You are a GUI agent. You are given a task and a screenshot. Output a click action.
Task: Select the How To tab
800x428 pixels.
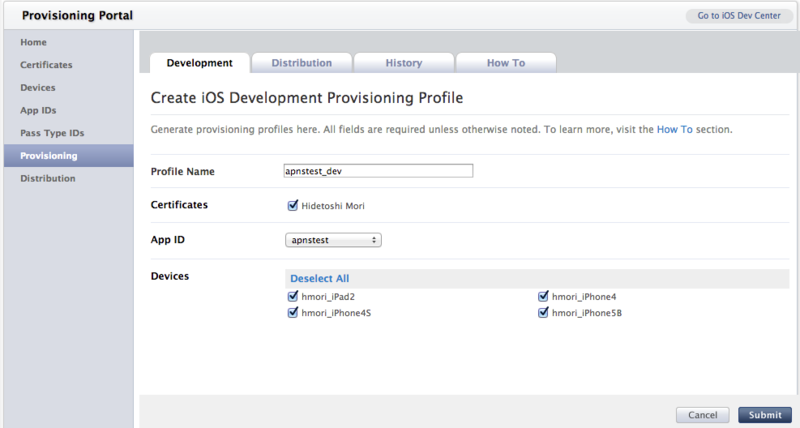(x=506, y=63)
